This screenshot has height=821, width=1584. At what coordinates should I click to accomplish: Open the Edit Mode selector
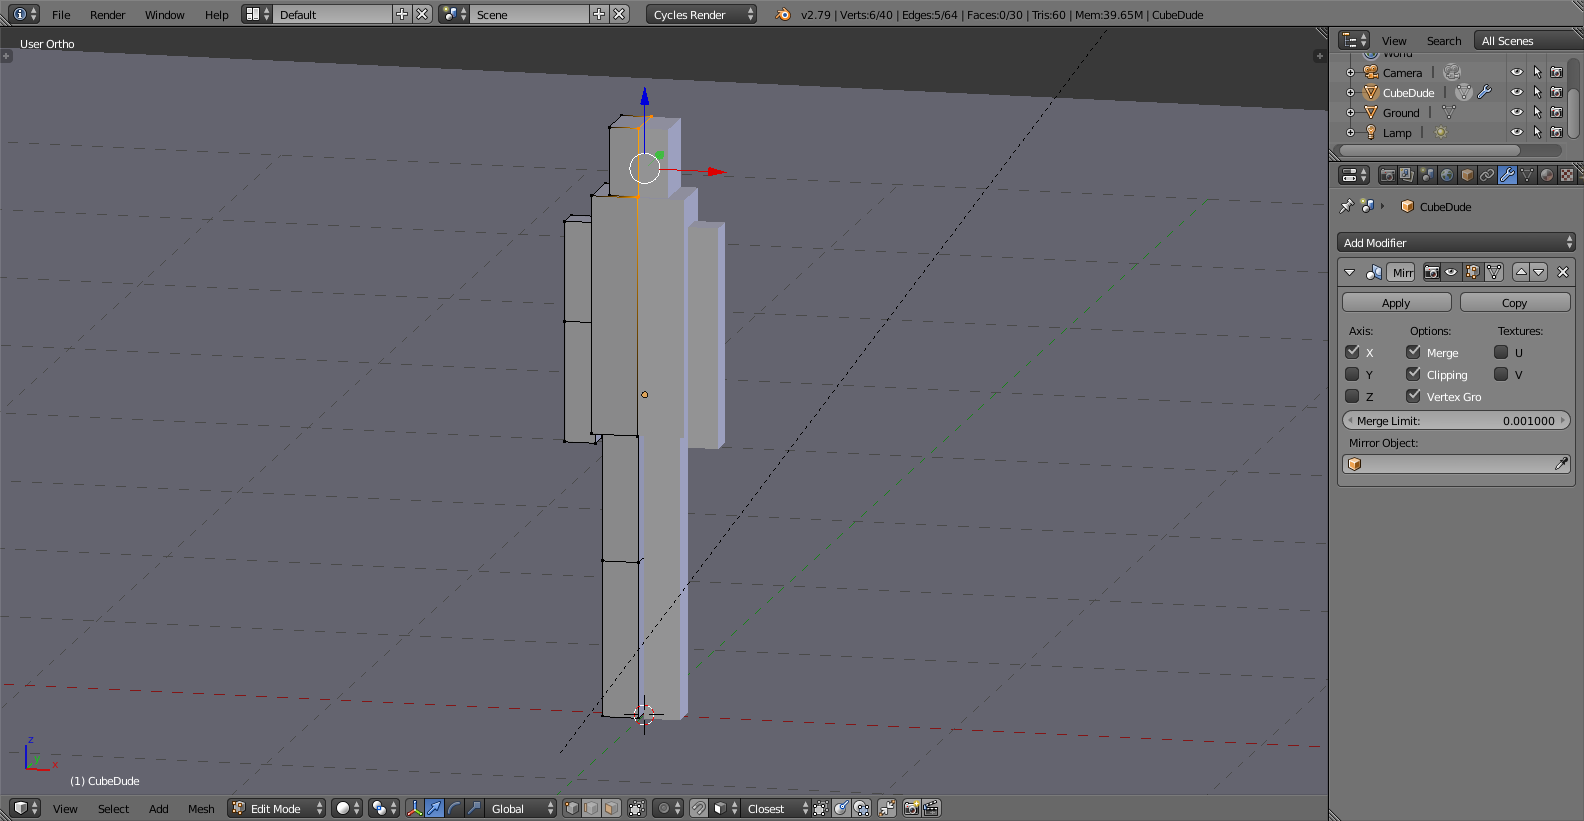(x=277, y=808)
